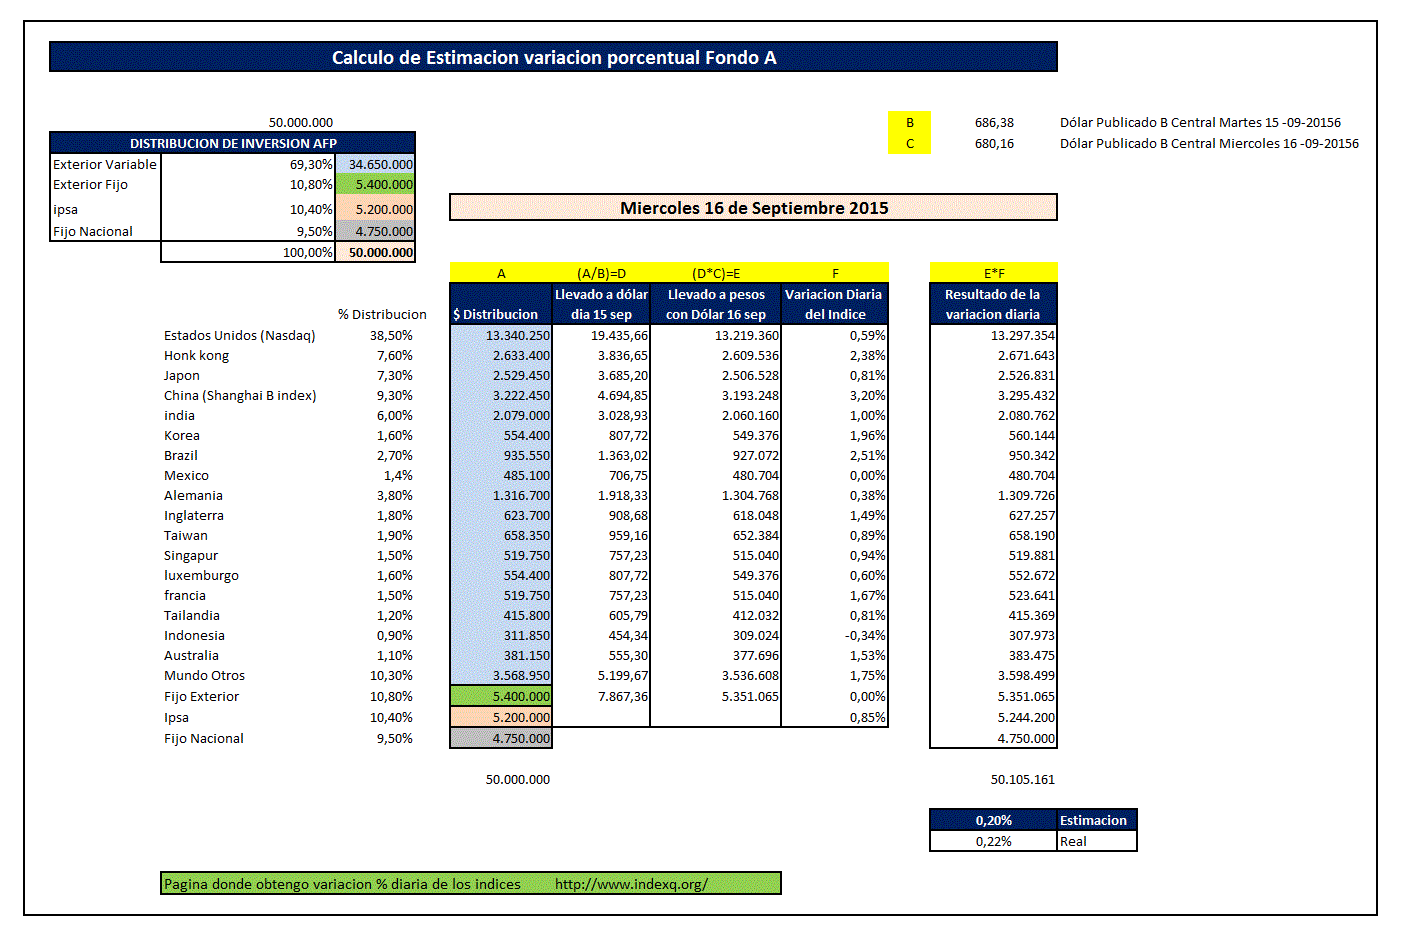
Task: Click the "Estados Unidos (Nasdaq)" row label
Action: click(x=240, y=336)
